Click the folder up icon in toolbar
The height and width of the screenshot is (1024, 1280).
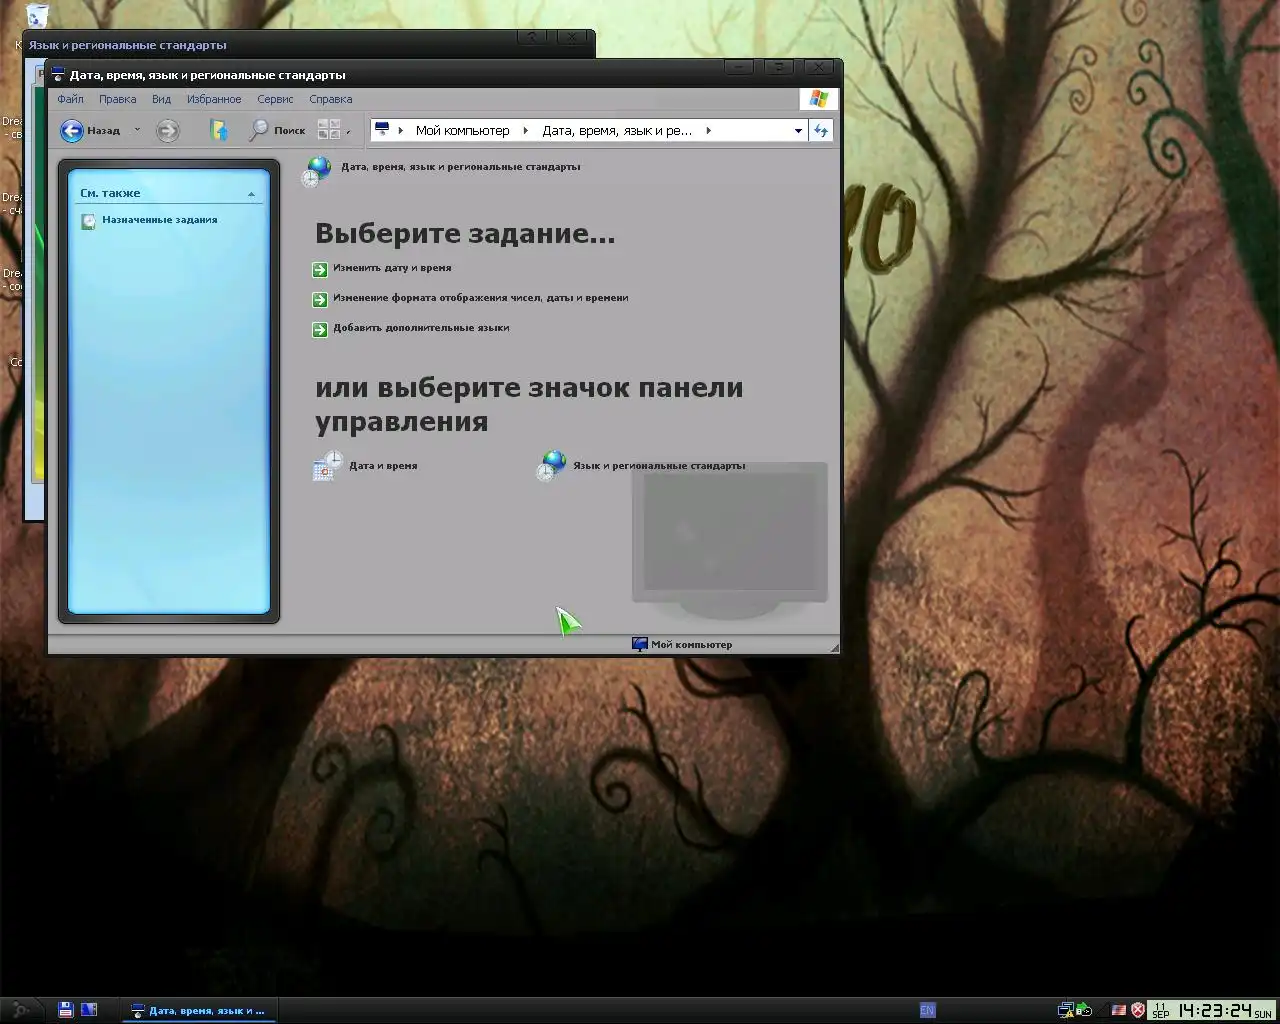219,130
